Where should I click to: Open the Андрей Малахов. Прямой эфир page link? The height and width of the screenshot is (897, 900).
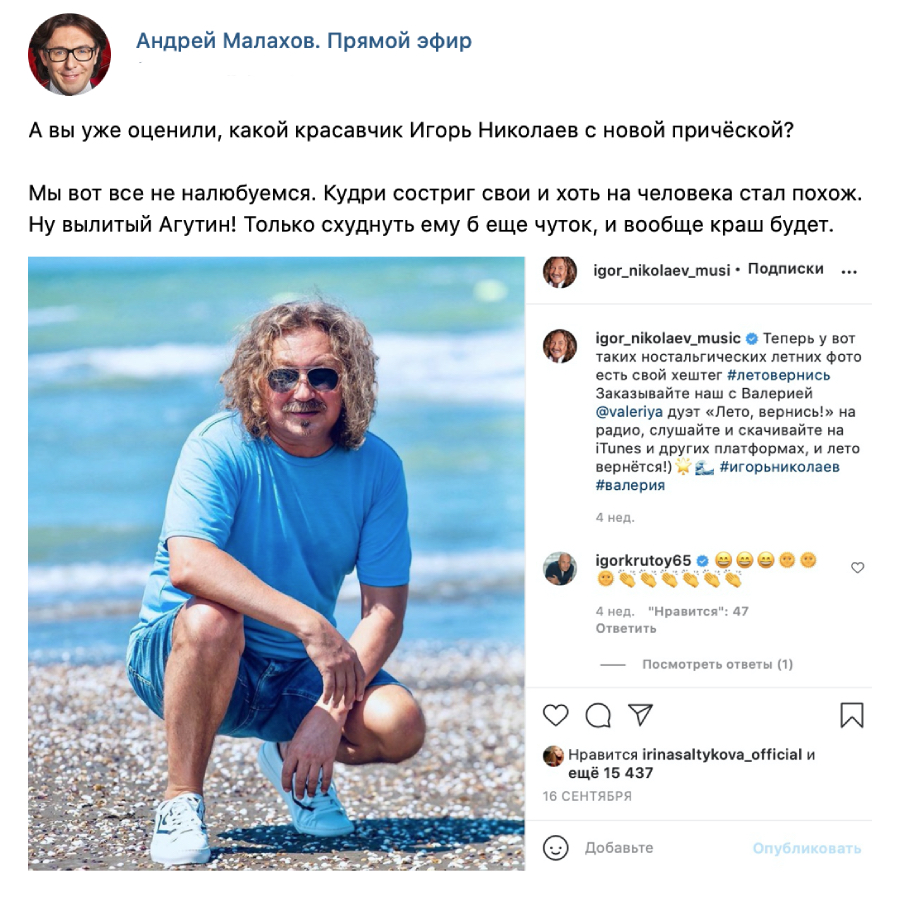pos(304,41)
